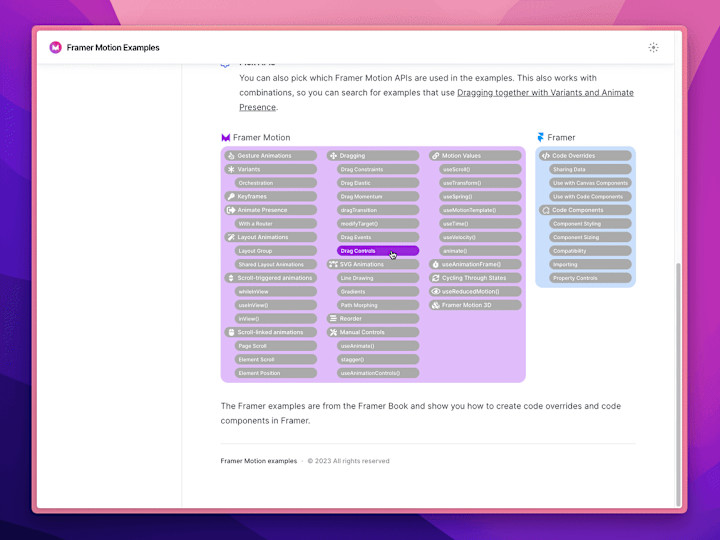Toggle the useInView() filter pill

tap(276, 305)
